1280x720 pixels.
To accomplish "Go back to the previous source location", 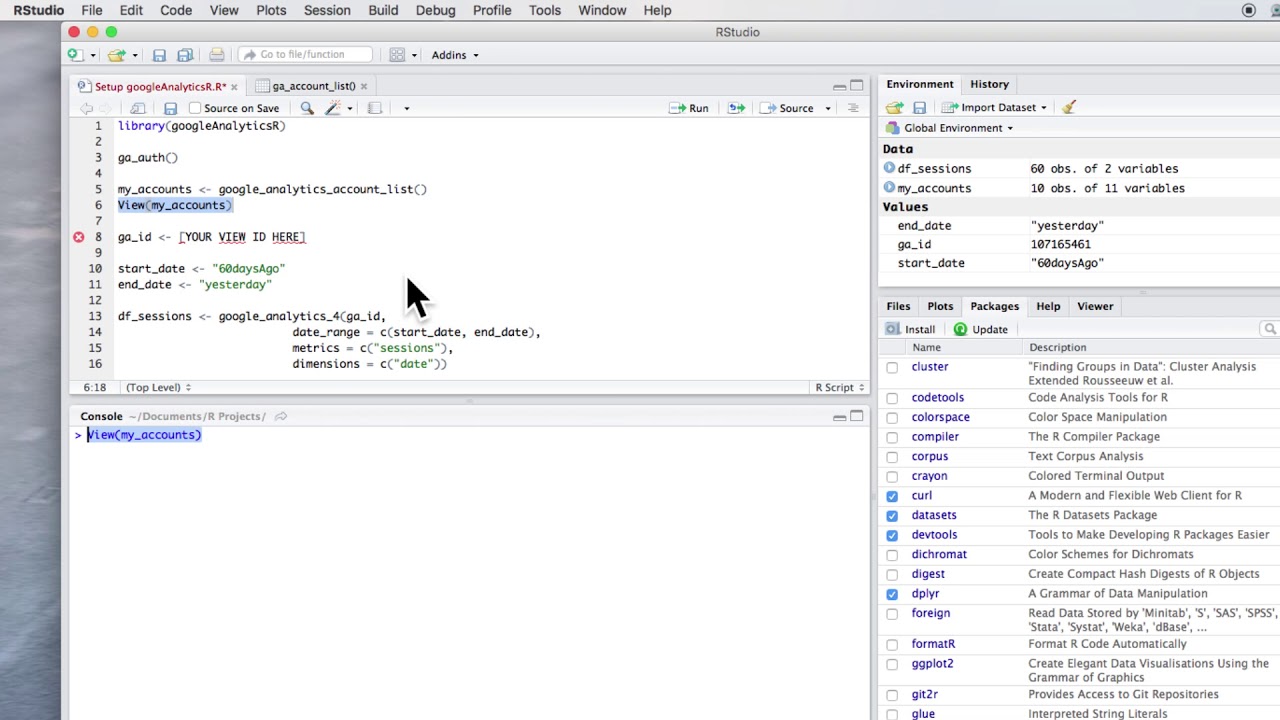I will 86,108.
